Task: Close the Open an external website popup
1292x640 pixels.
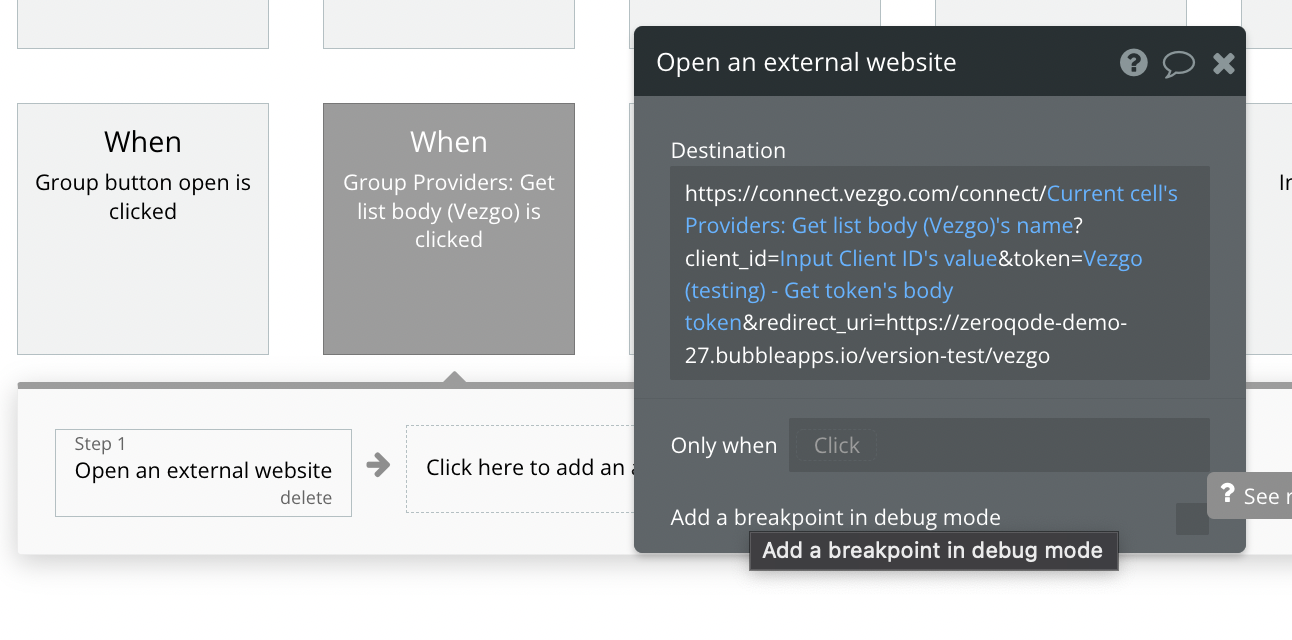Action: point(1224,64)
